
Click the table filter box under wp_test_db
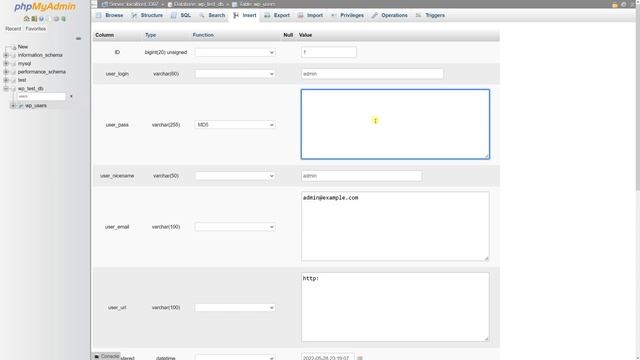[42, 96]
